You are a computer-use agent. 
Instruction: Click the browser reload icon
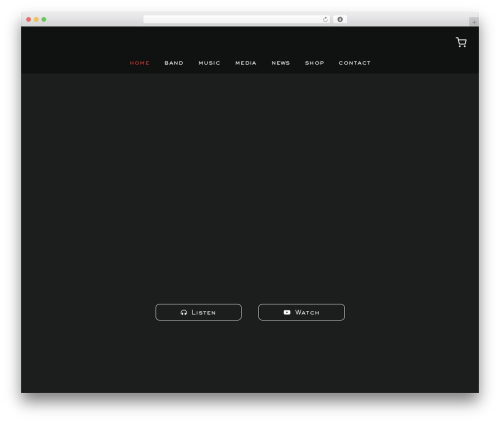(x=325, y=19)
